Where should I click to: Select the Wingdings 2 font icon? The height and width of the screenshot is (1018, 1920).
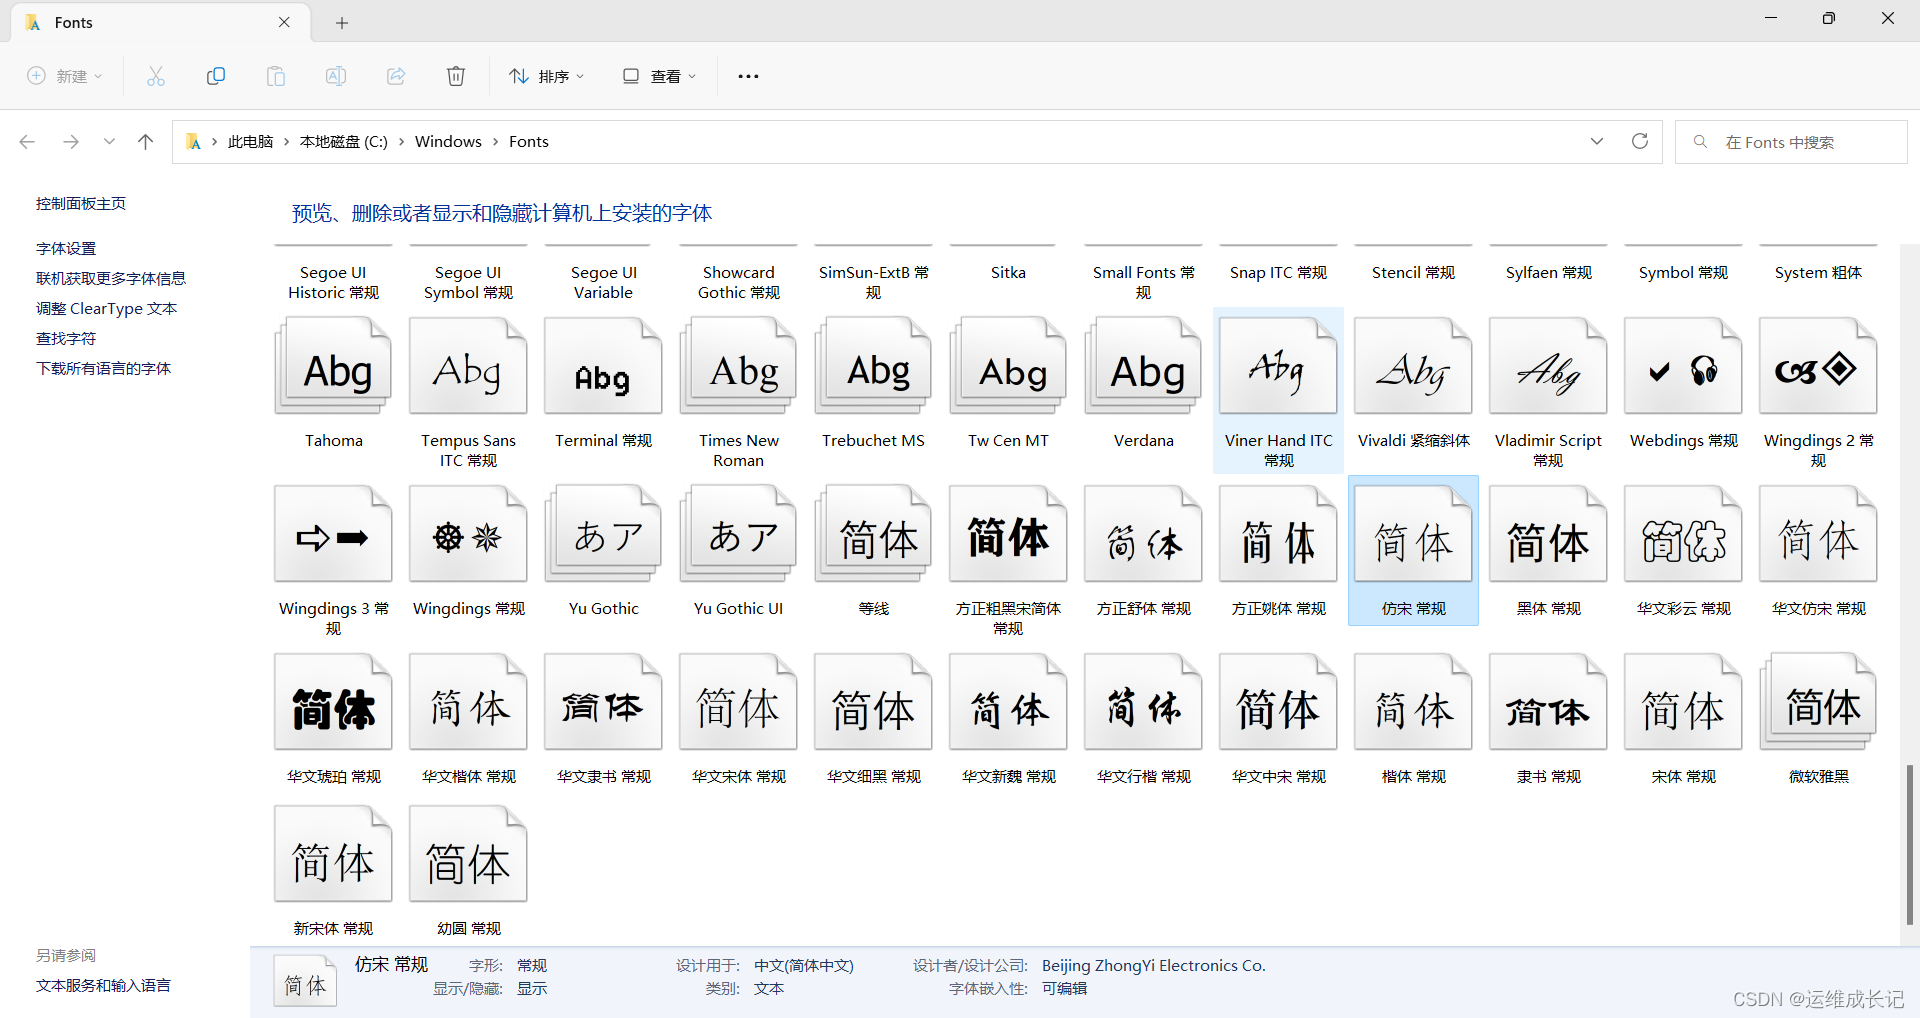(x=1818, y=366)
